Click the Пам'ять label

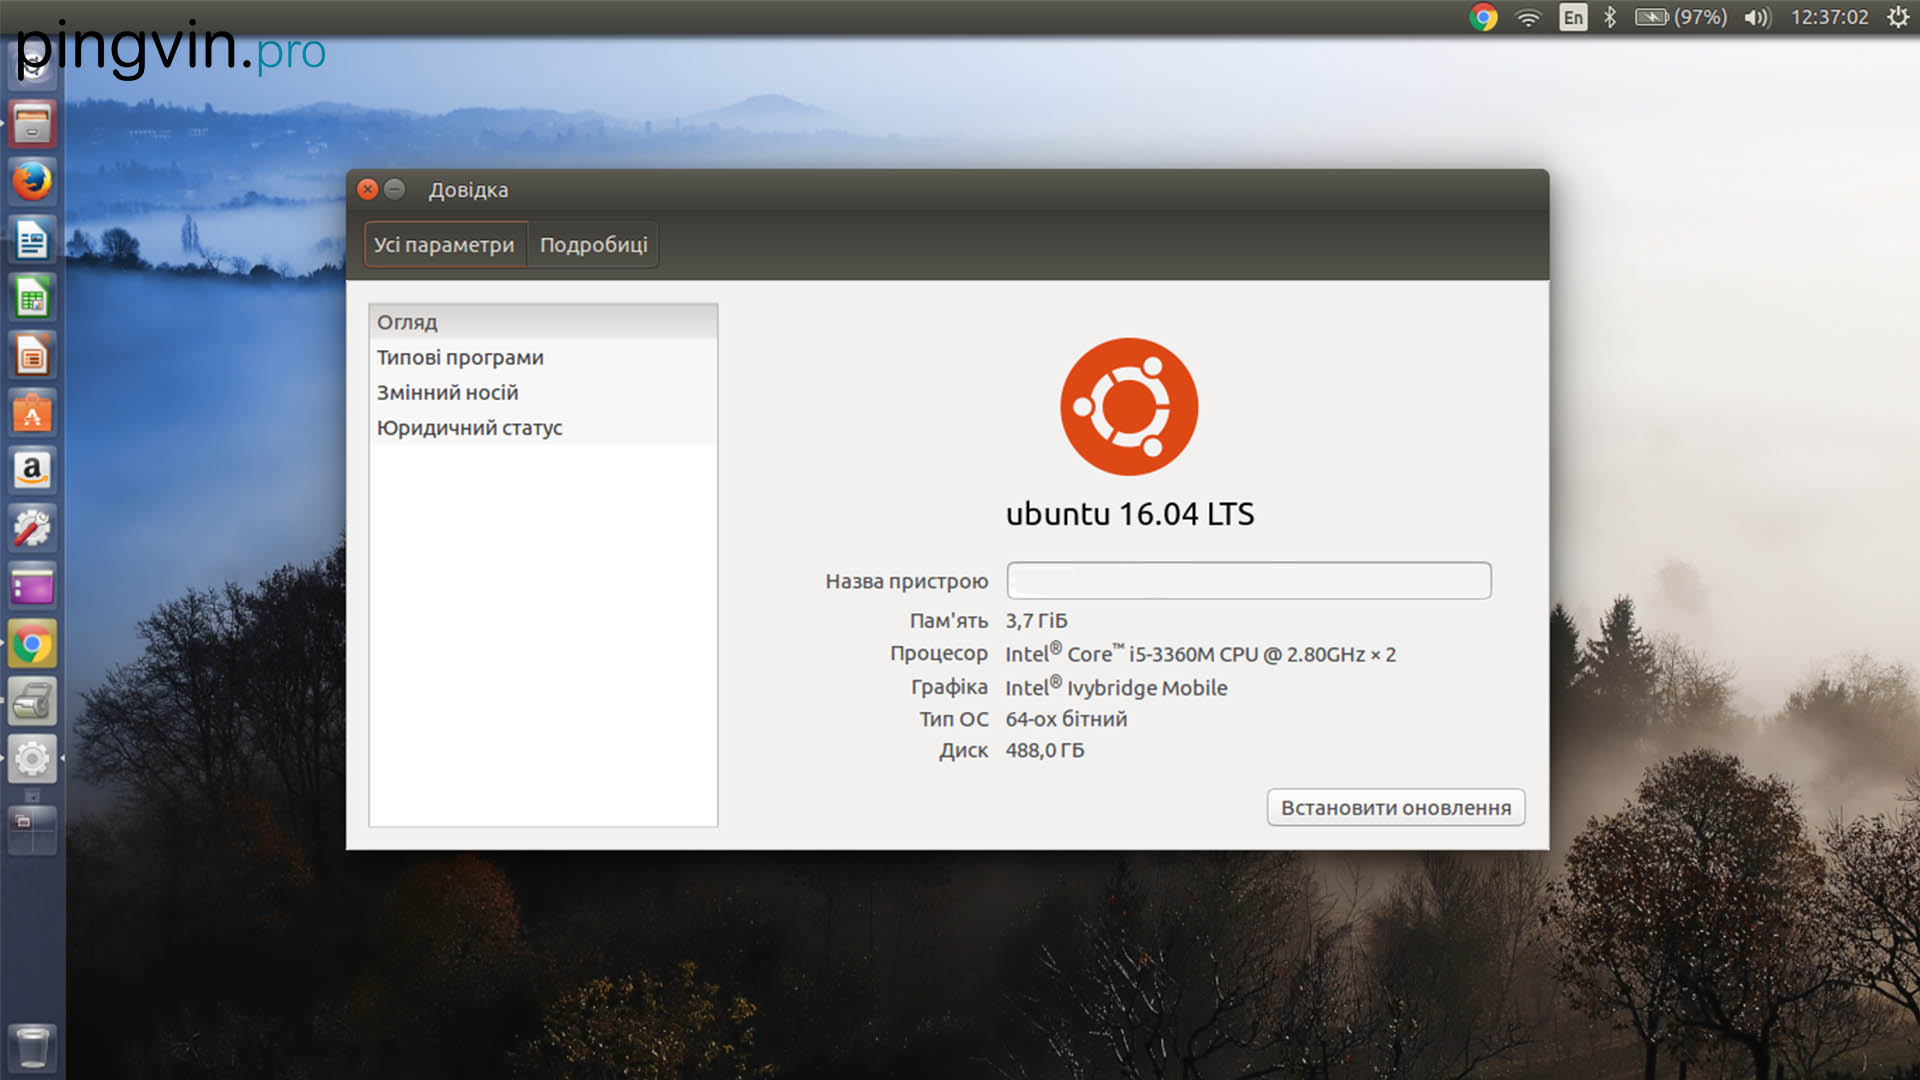click(x=949, y=621)
